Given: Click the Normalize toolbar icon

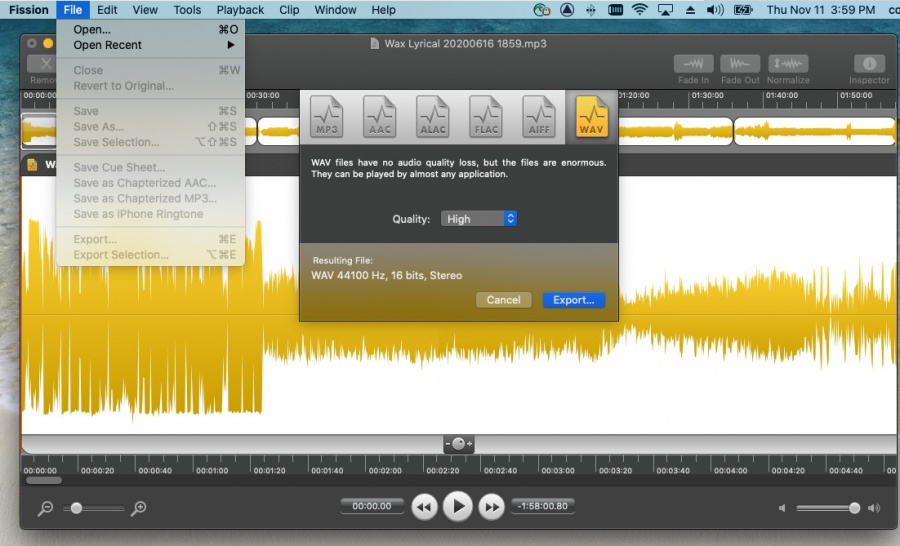Looking at the screenshot, I should [788, 64].
